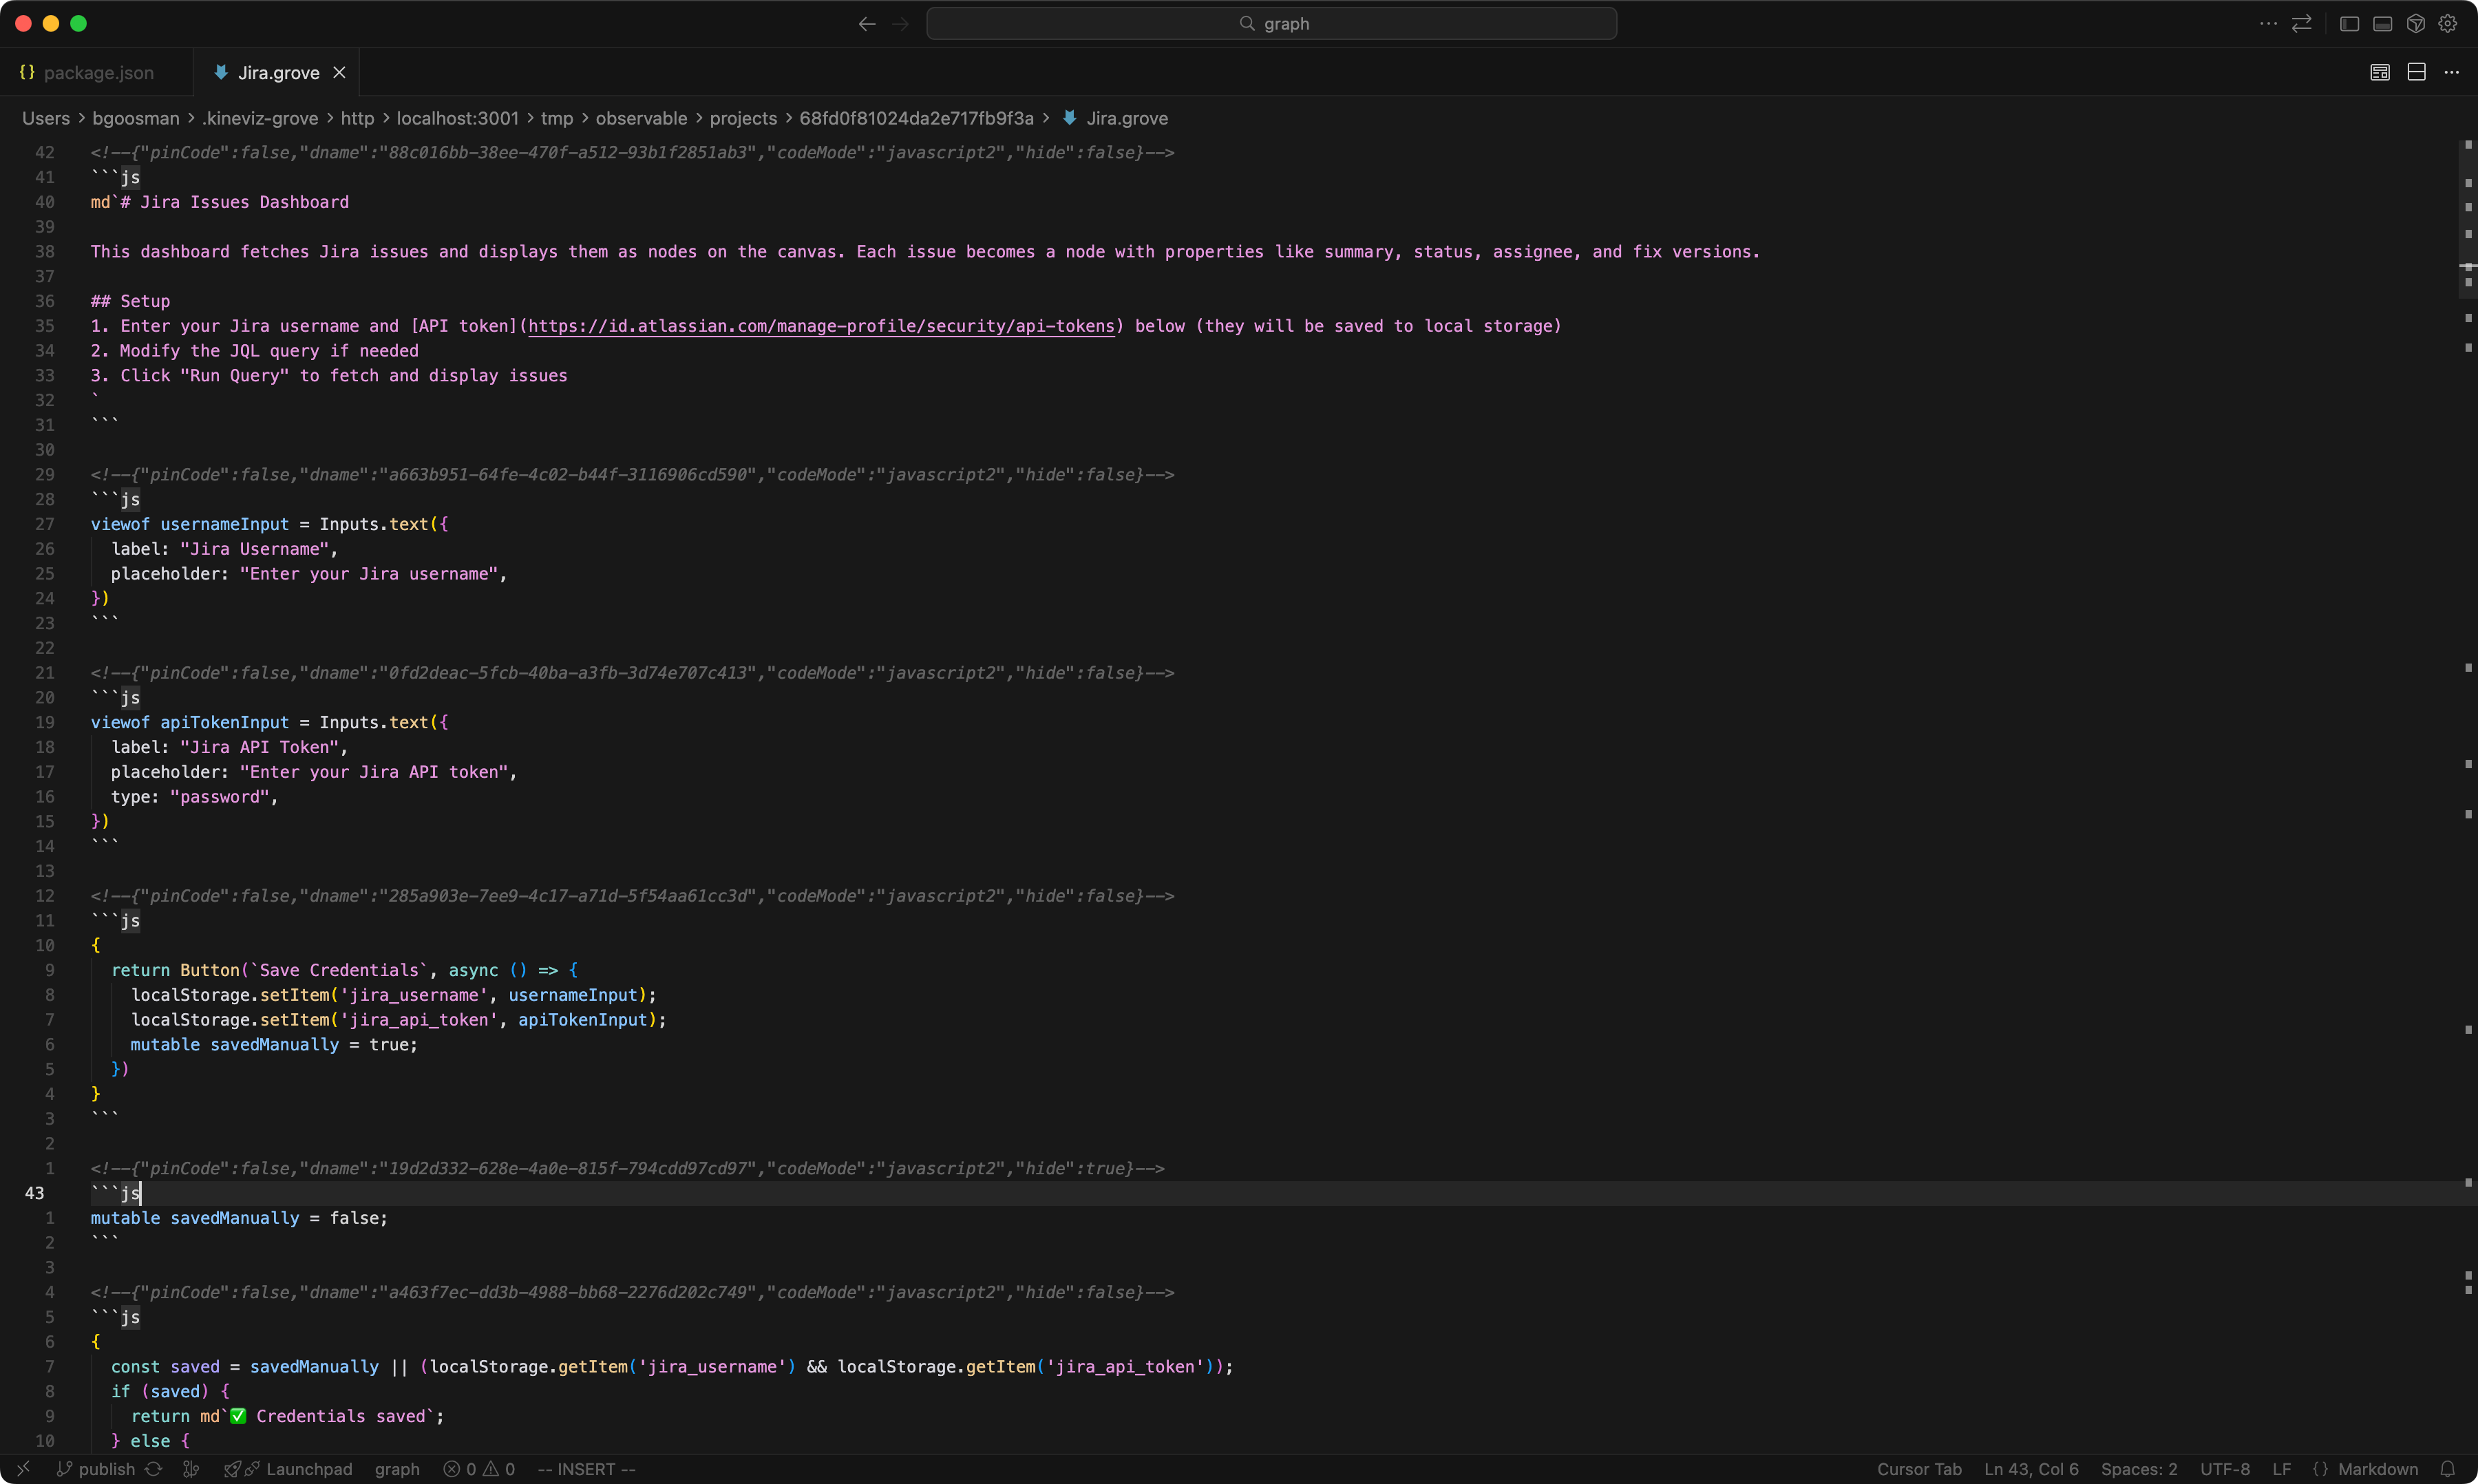This screenshot has height=1484, width=2478.
Task: Open the localhost:3001 breadcrumb segment
Action: (x=458, y=118)
